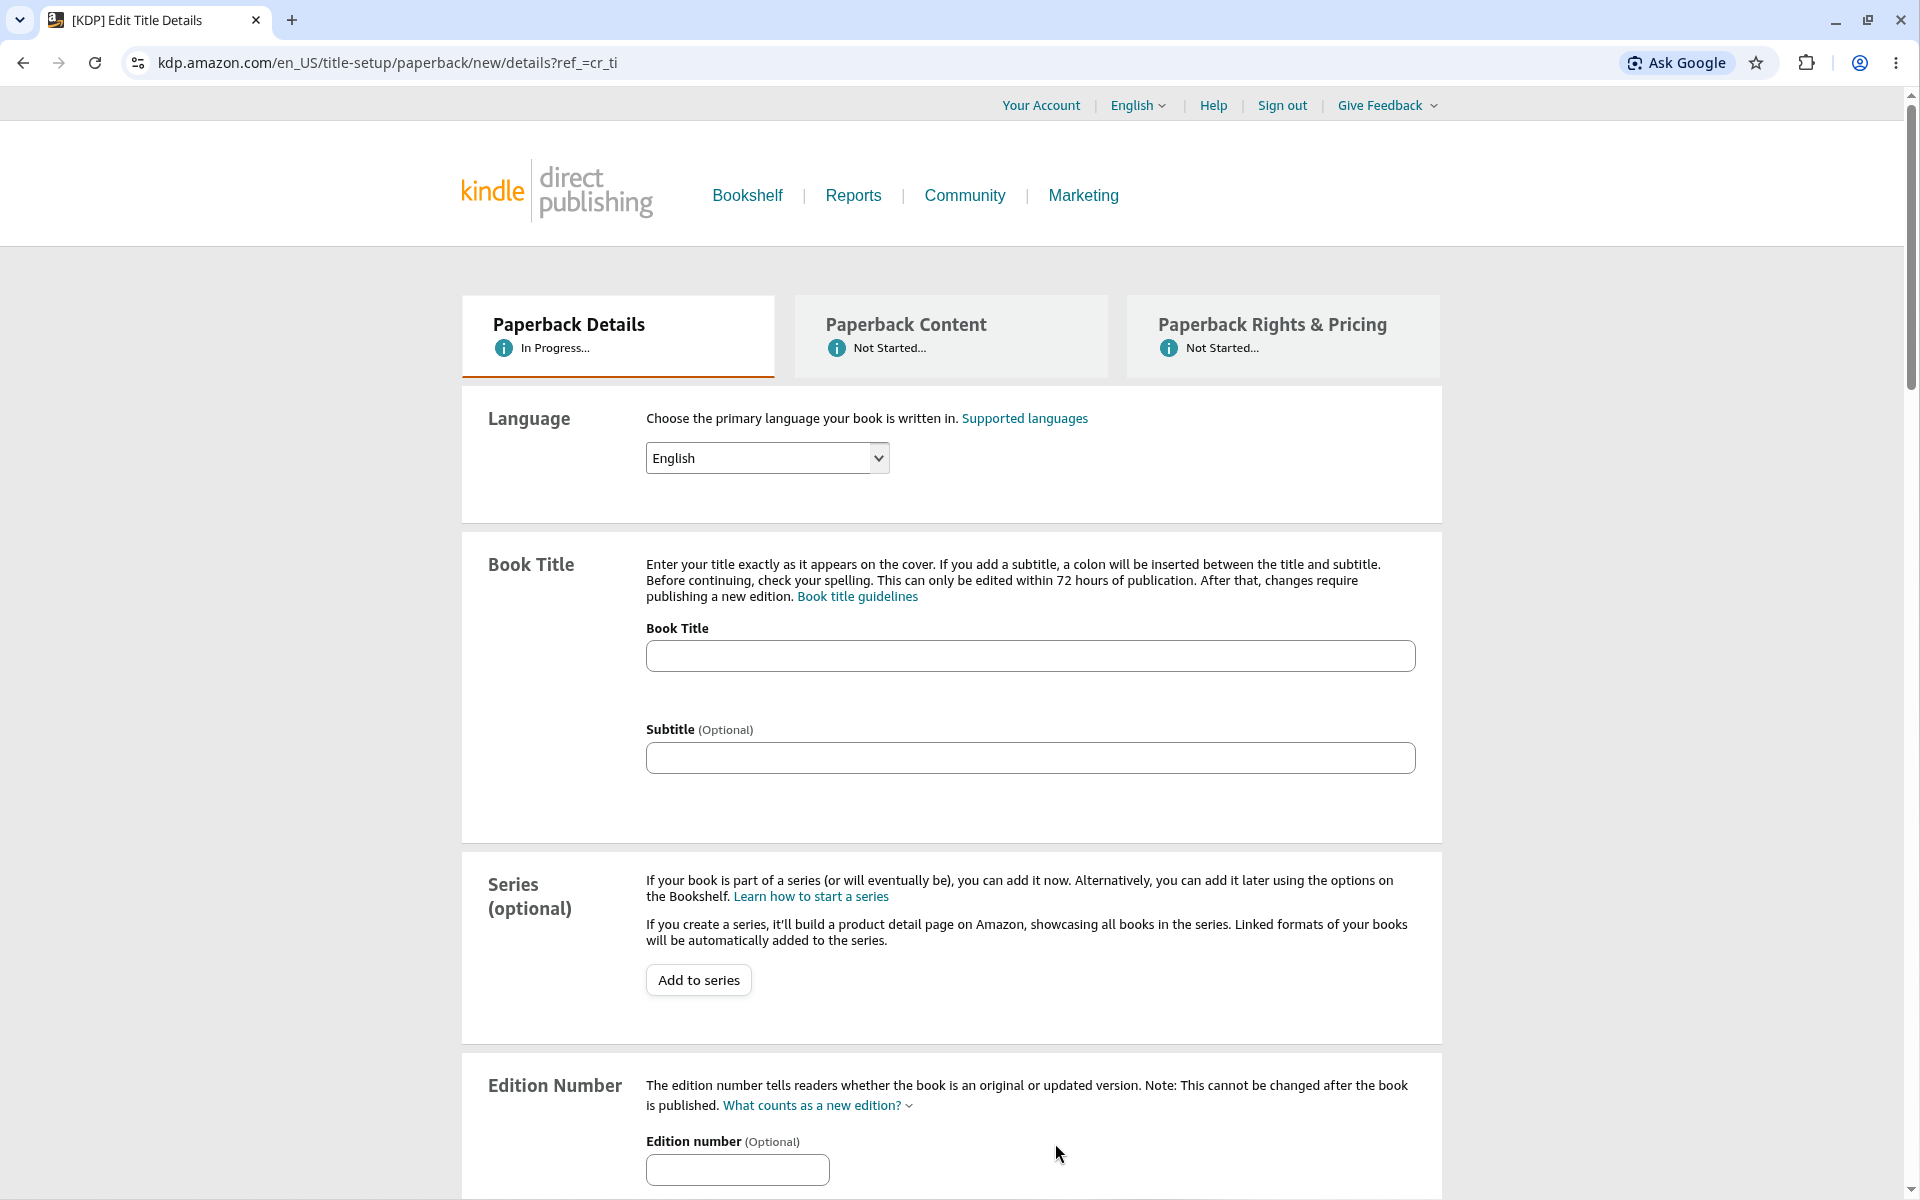Open the browser extensions puzzle icon
This screenshot has height=1200, width=1920.
point(1806,63)
